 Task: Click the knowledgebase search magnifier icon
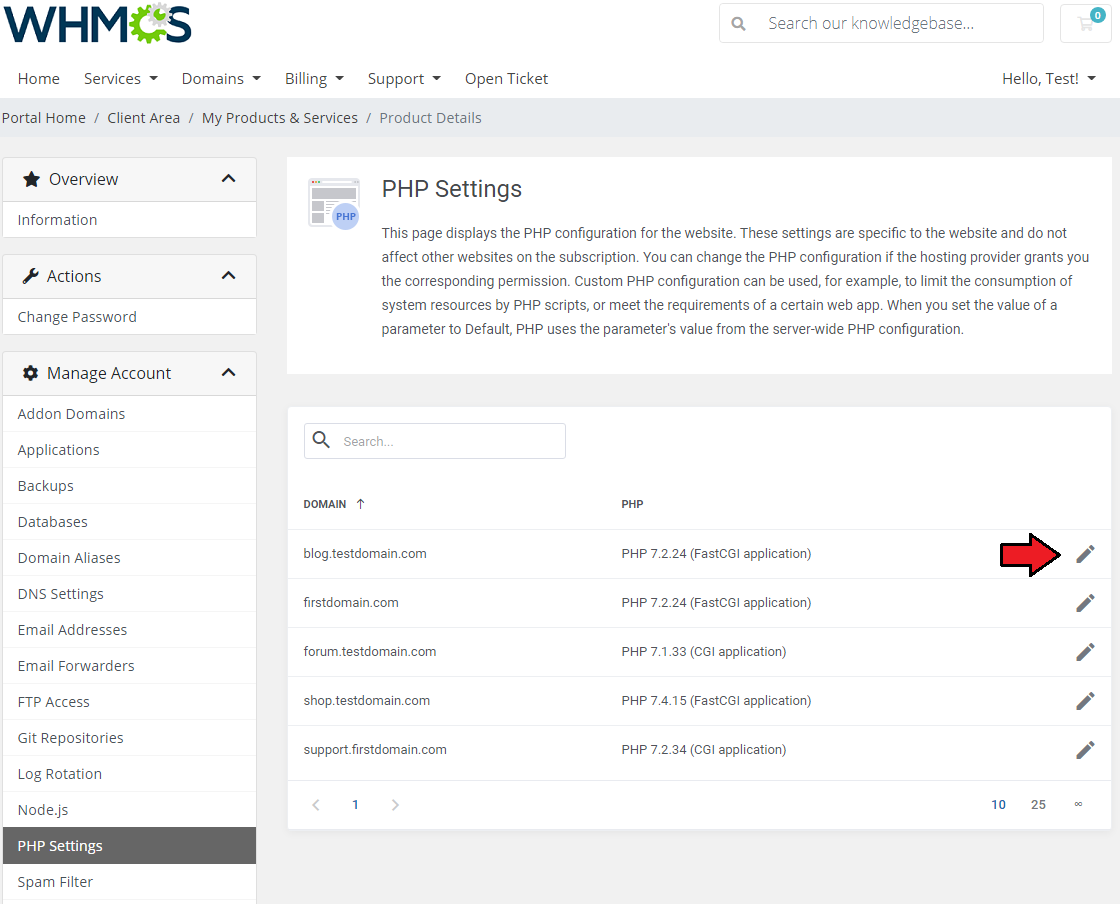click(739, 24)
